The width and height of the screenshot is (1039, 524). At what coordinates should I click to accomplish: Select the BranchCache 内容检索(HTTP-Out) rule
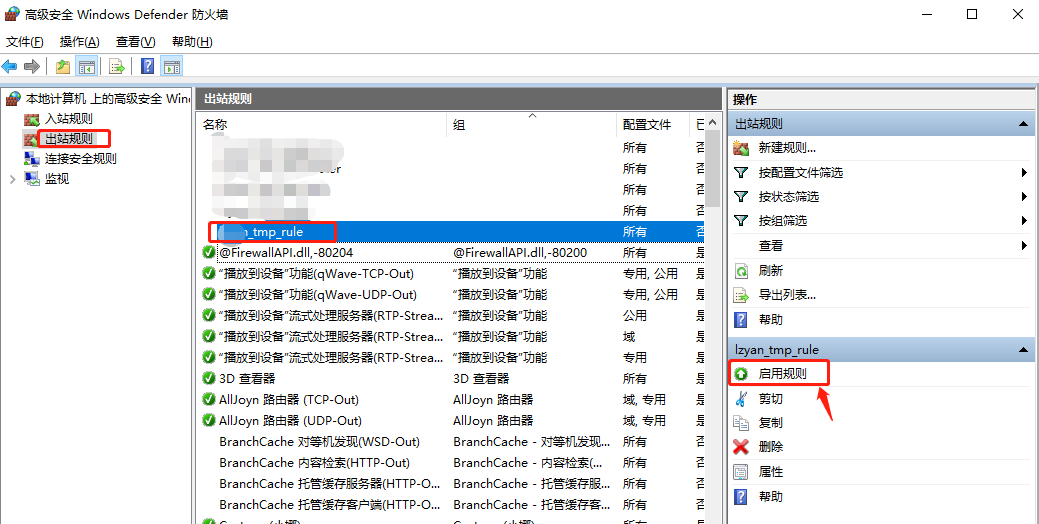click(x=451, y=462)
